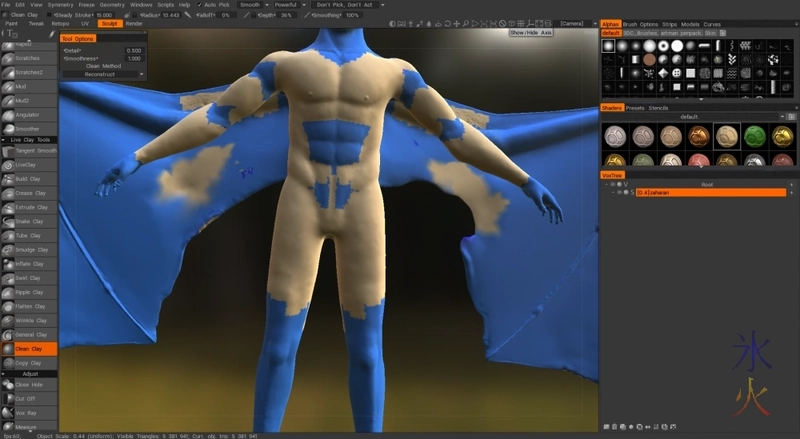Image resolution: width=800 pixels, height=439 pixels.
Task: Toggle ghost icon of Root layer
Action: [613, 184]
